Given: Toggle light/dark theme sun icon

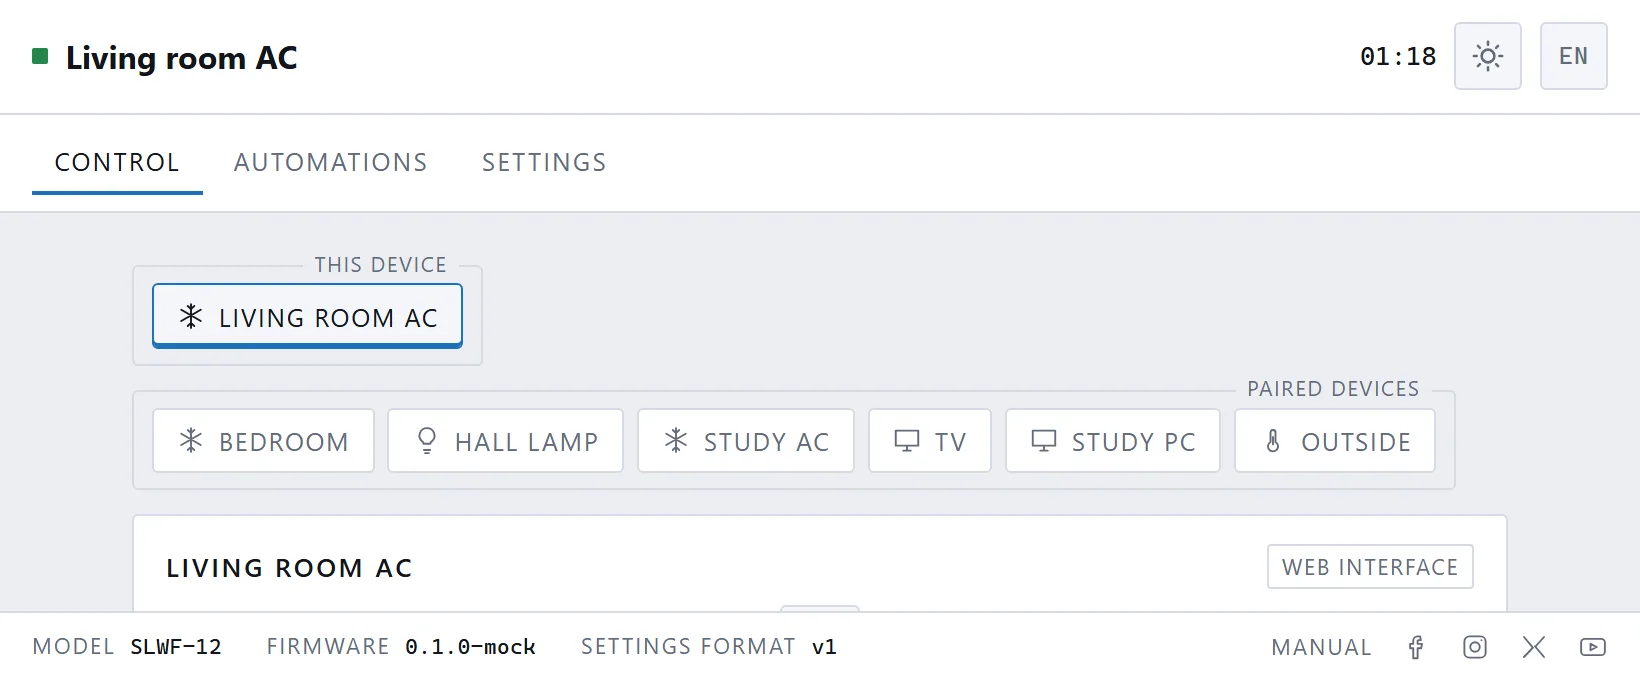Looking at the screenshot, I should tap(1487, 56).
